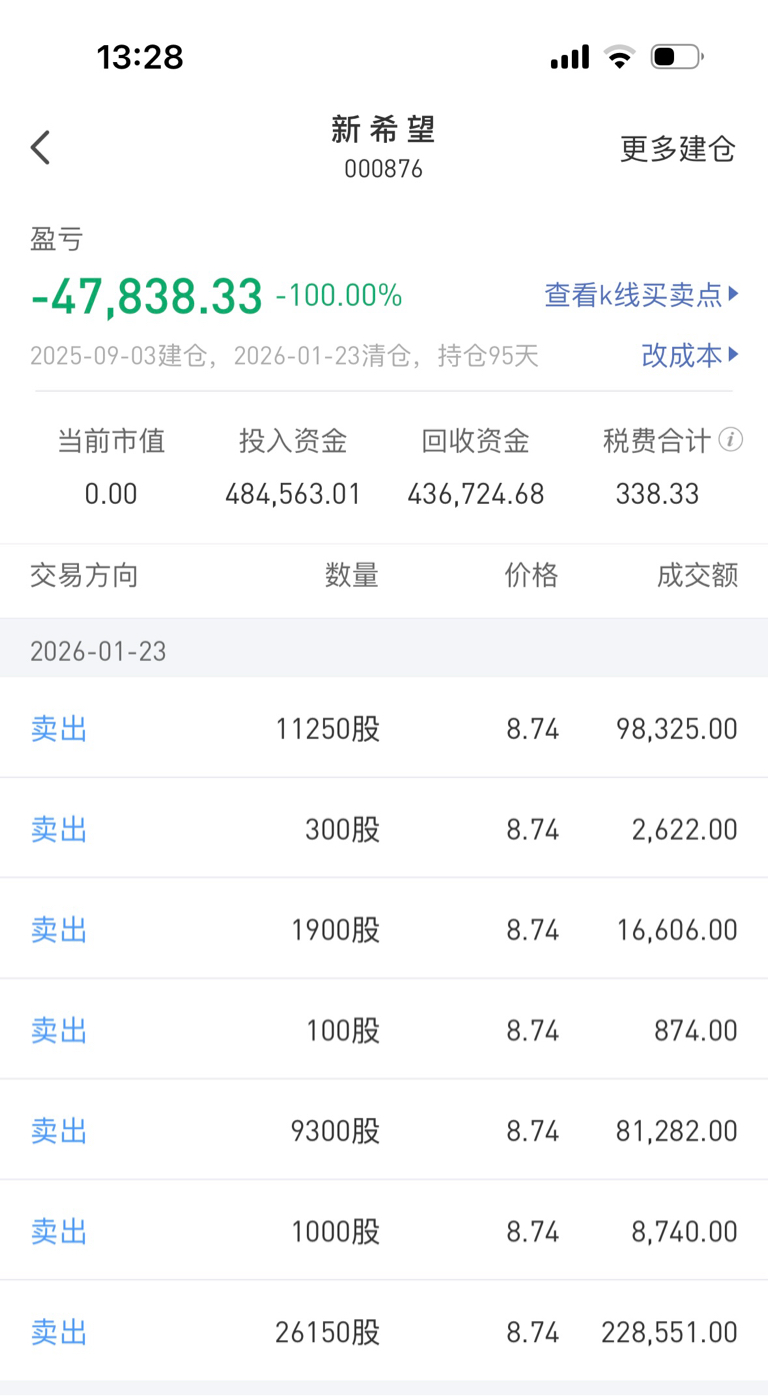Tap price 8.74 in 26150股 row
769x1396 pixels.
pyautogui.click(x=533, y=1332)
